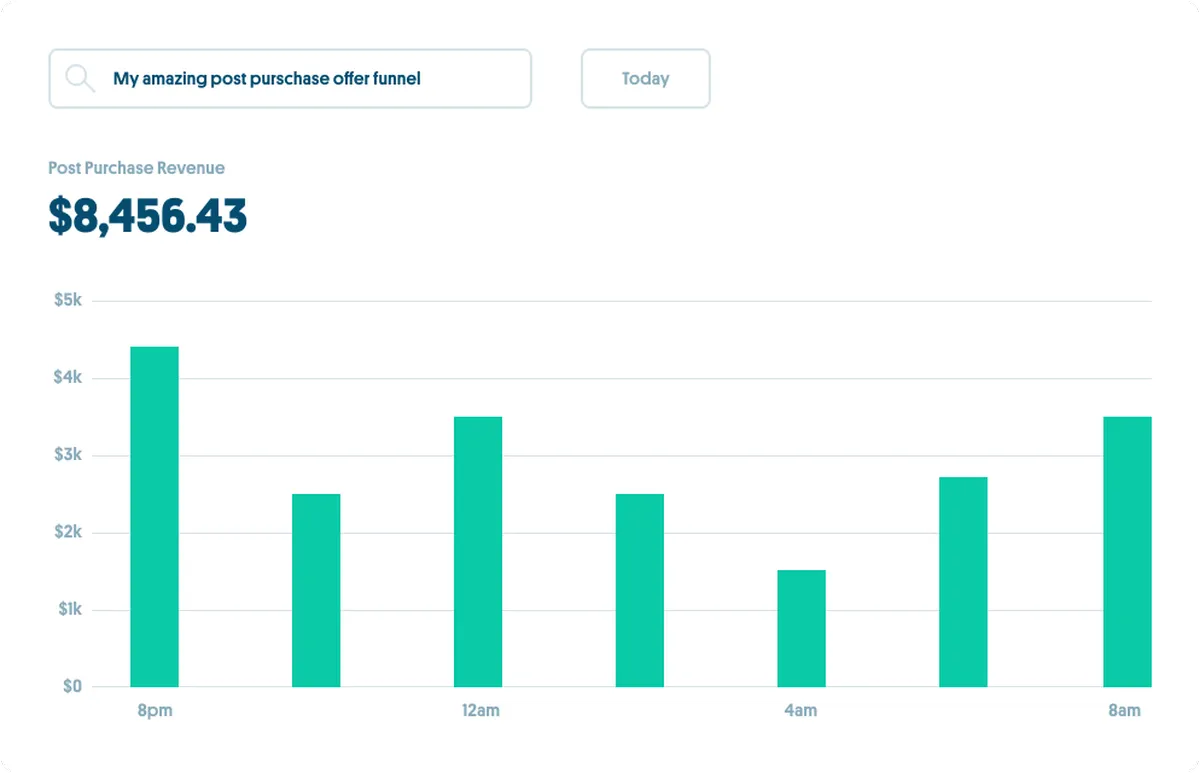Screen dimensions: 1200x773
Task: Select the 12am x-axis label
Action: pos(480,711)
